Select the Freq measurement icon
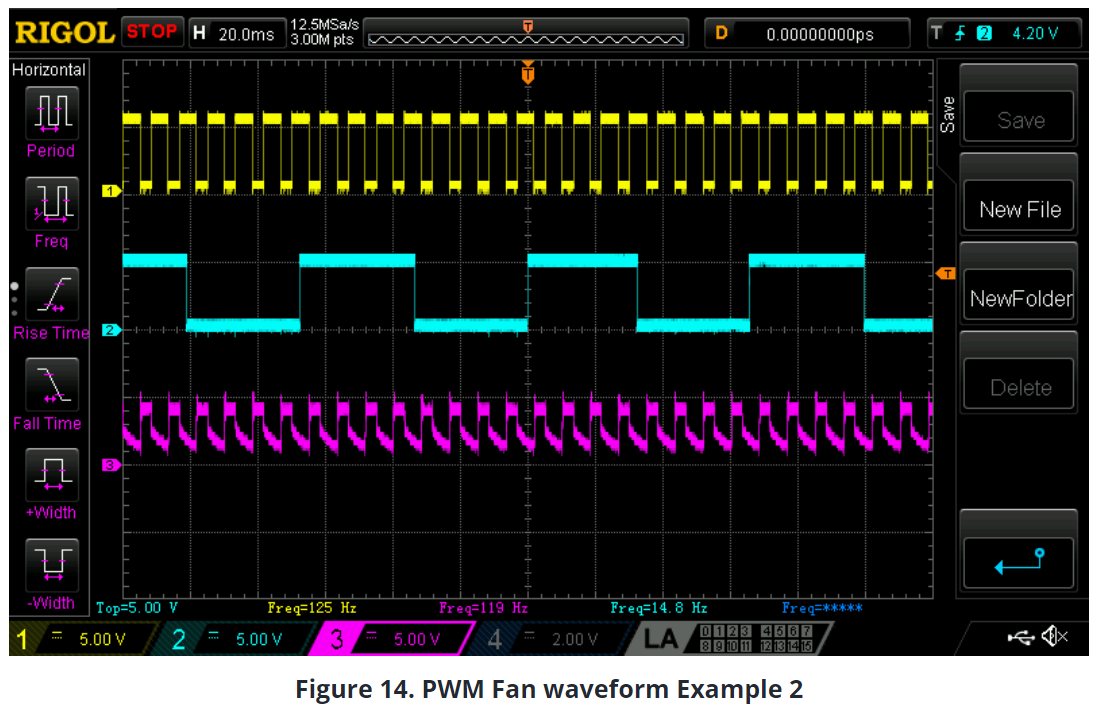 pyautogui.click(x=52, y=203)
